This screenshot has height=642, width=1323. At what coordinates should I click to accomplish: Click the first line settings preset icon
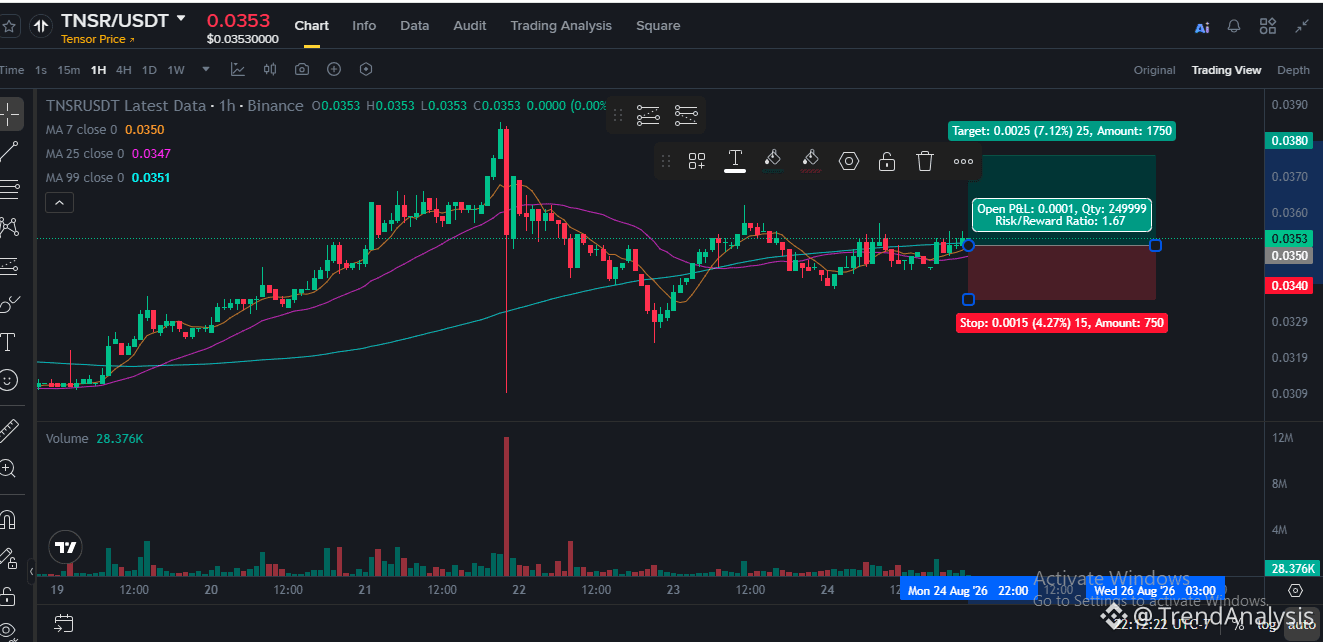pos(648,115)
